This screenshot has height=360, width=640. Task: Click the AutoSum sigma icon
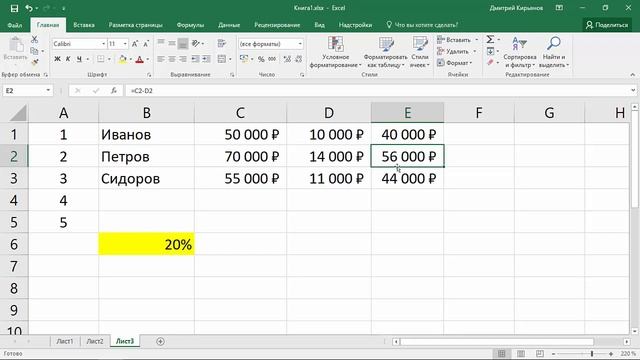click(x=490, y=40)
